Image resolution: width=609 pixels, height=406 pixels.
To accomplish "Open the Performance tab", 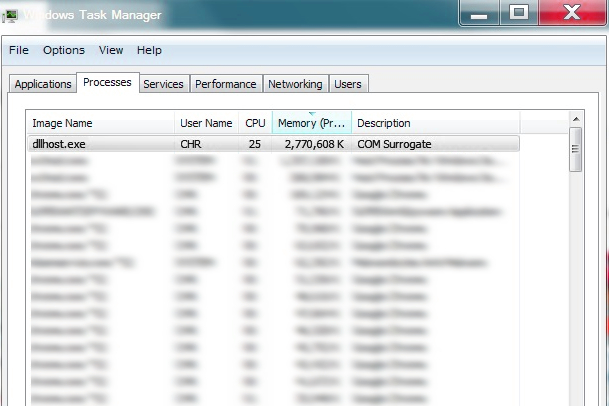I will pos(226,84).
